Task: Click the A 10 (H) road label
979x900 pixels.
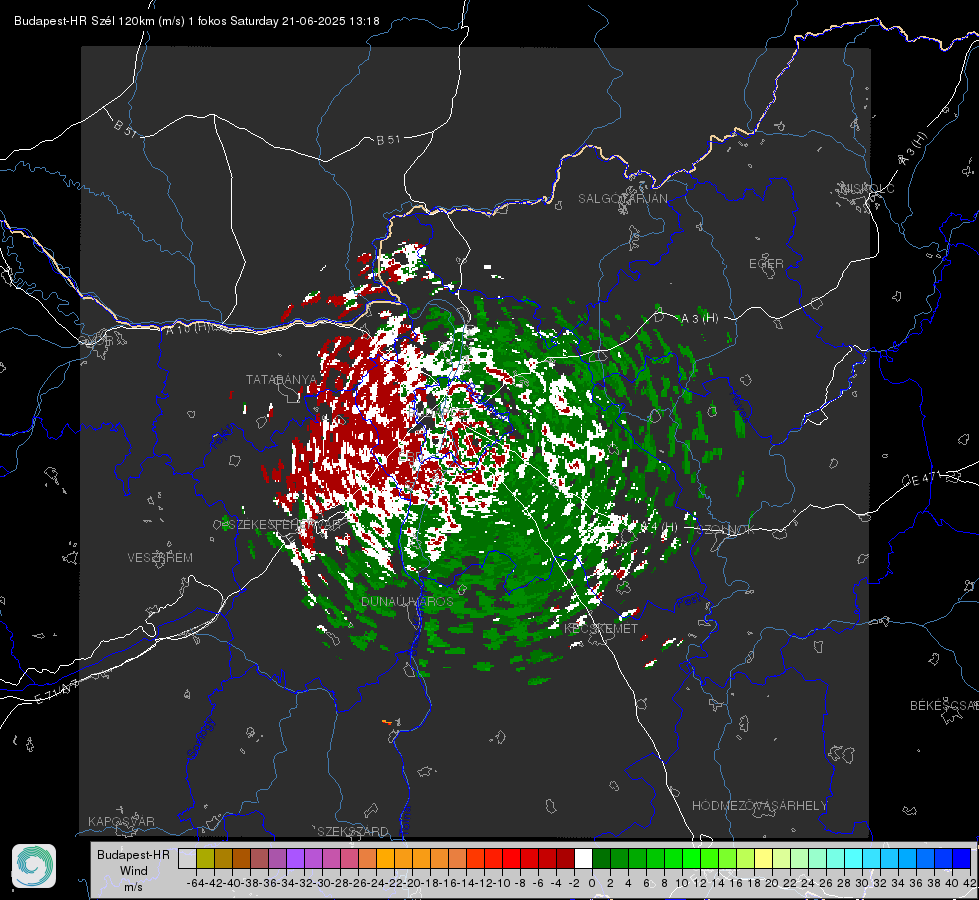Action: point(188,327)
